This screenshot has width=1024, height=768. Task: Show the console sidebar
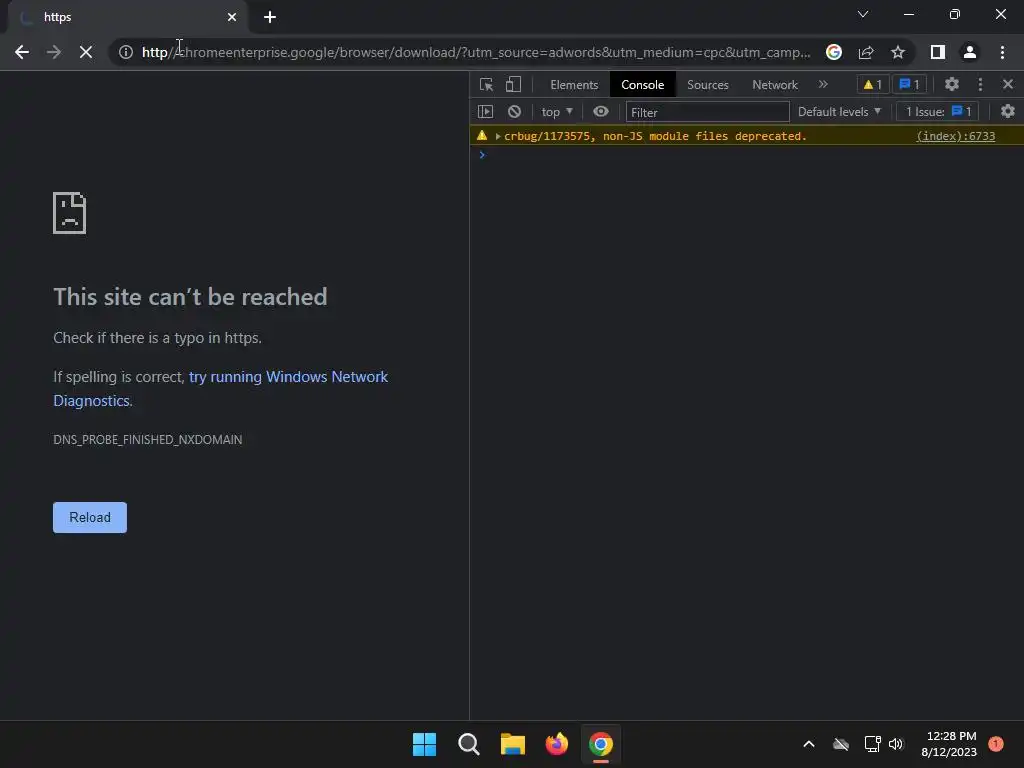coord(485,112)
